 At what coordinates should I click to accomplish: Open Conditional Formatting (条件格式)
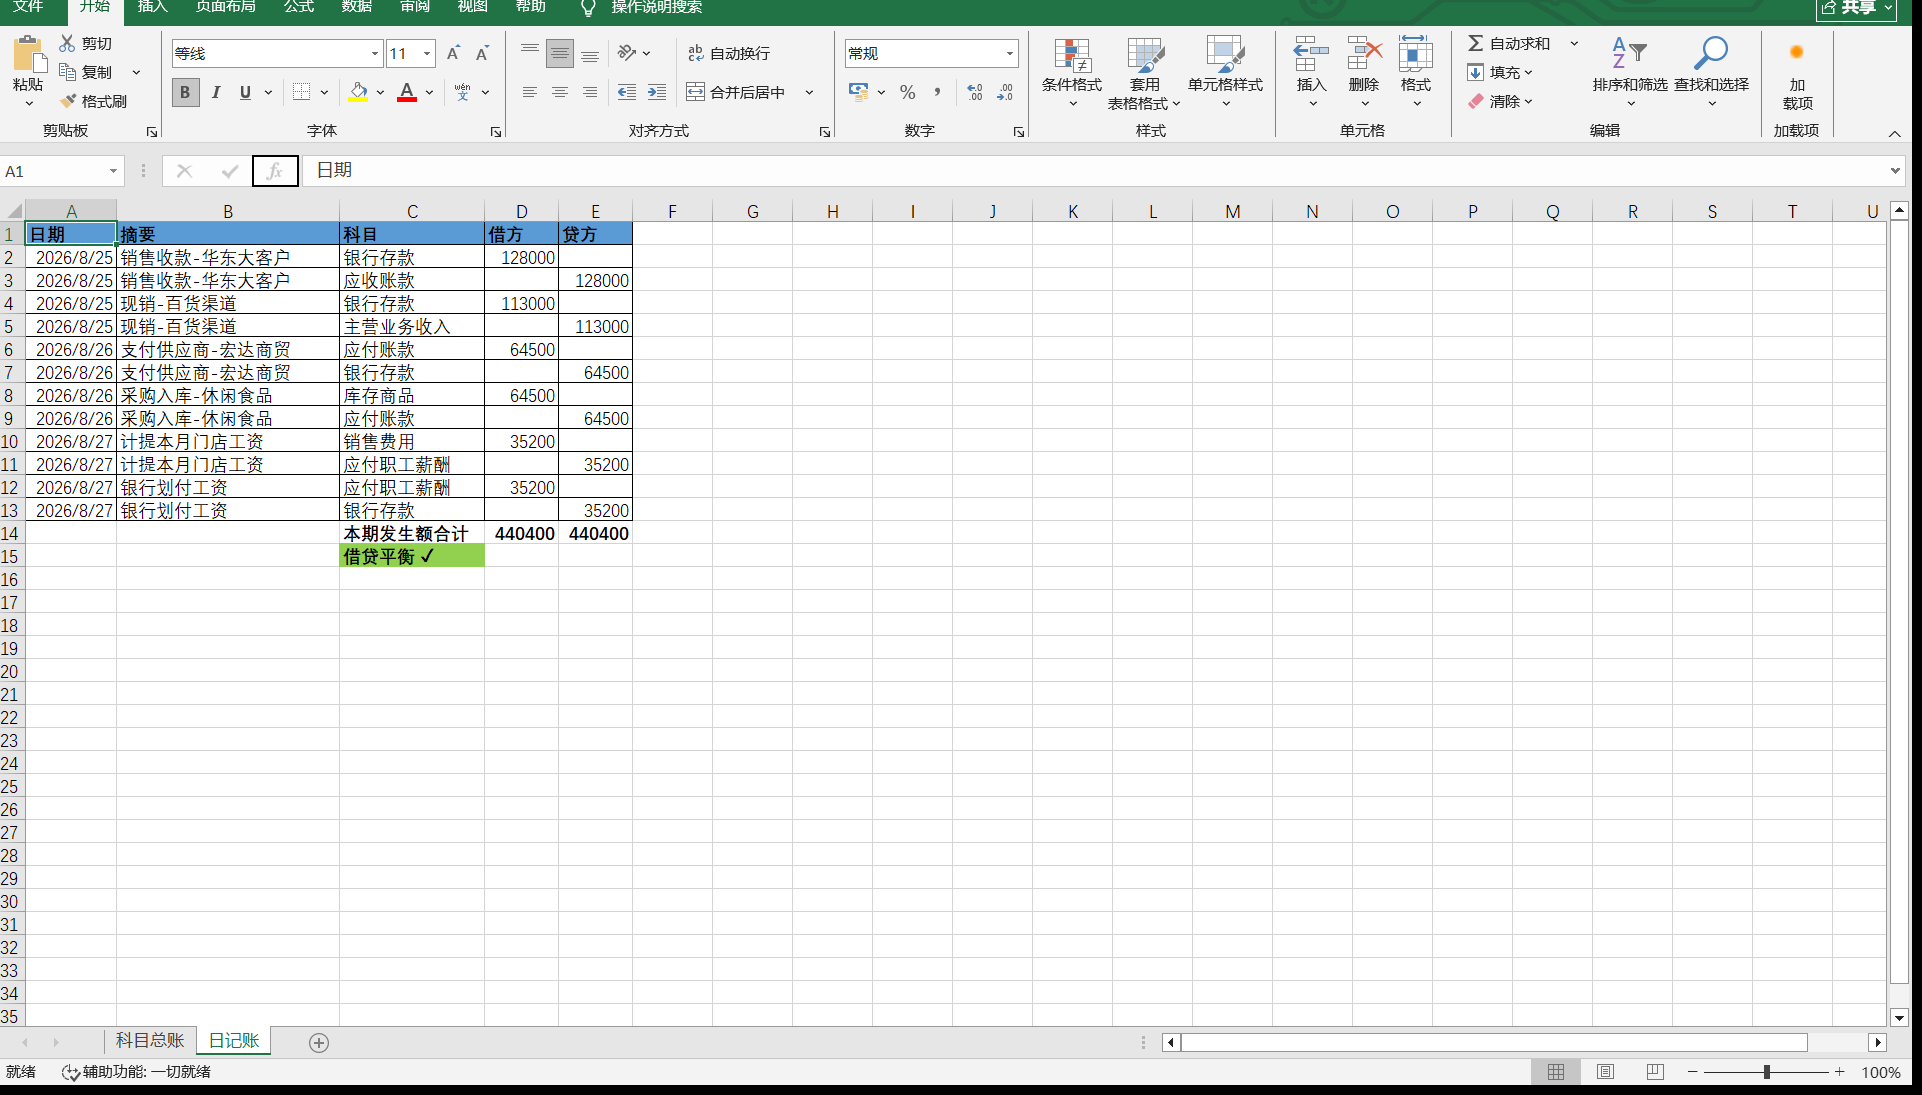tap(1071, 72)
